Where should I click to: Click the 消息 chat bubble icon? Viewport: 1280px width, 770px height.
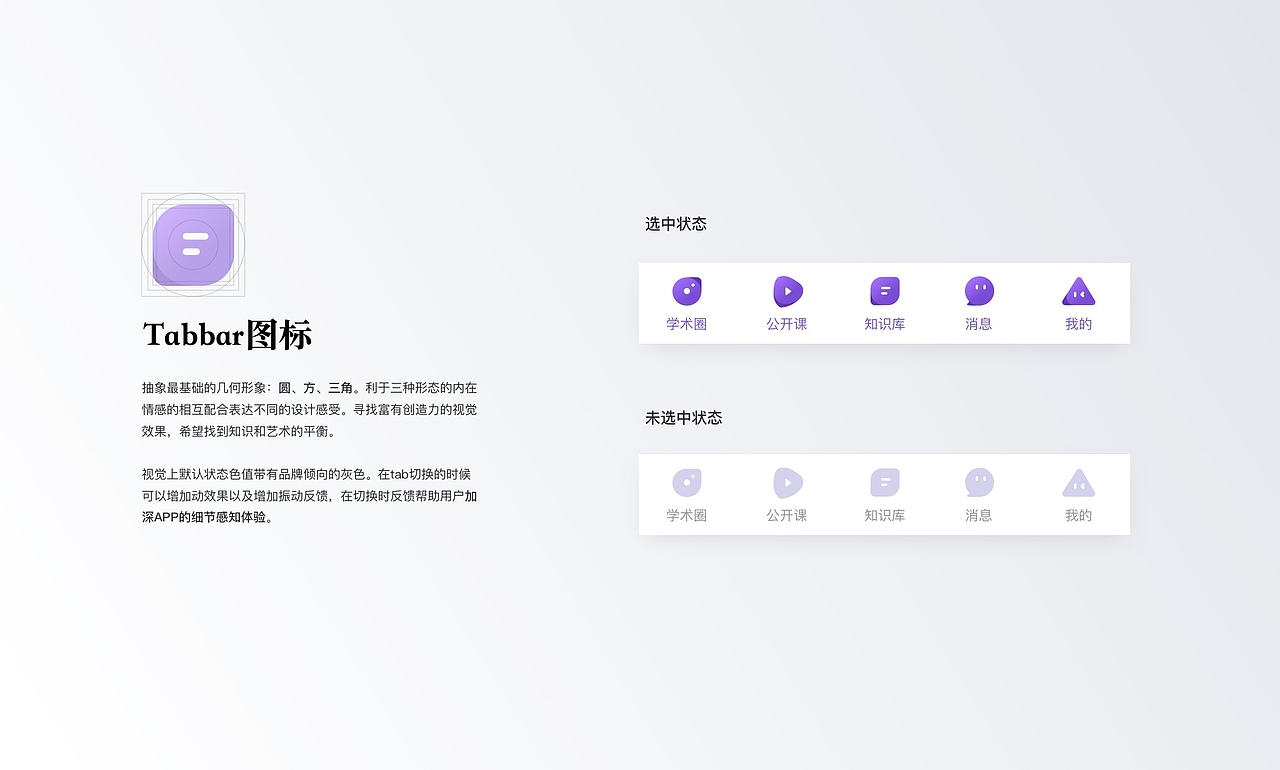pos(978,290)
